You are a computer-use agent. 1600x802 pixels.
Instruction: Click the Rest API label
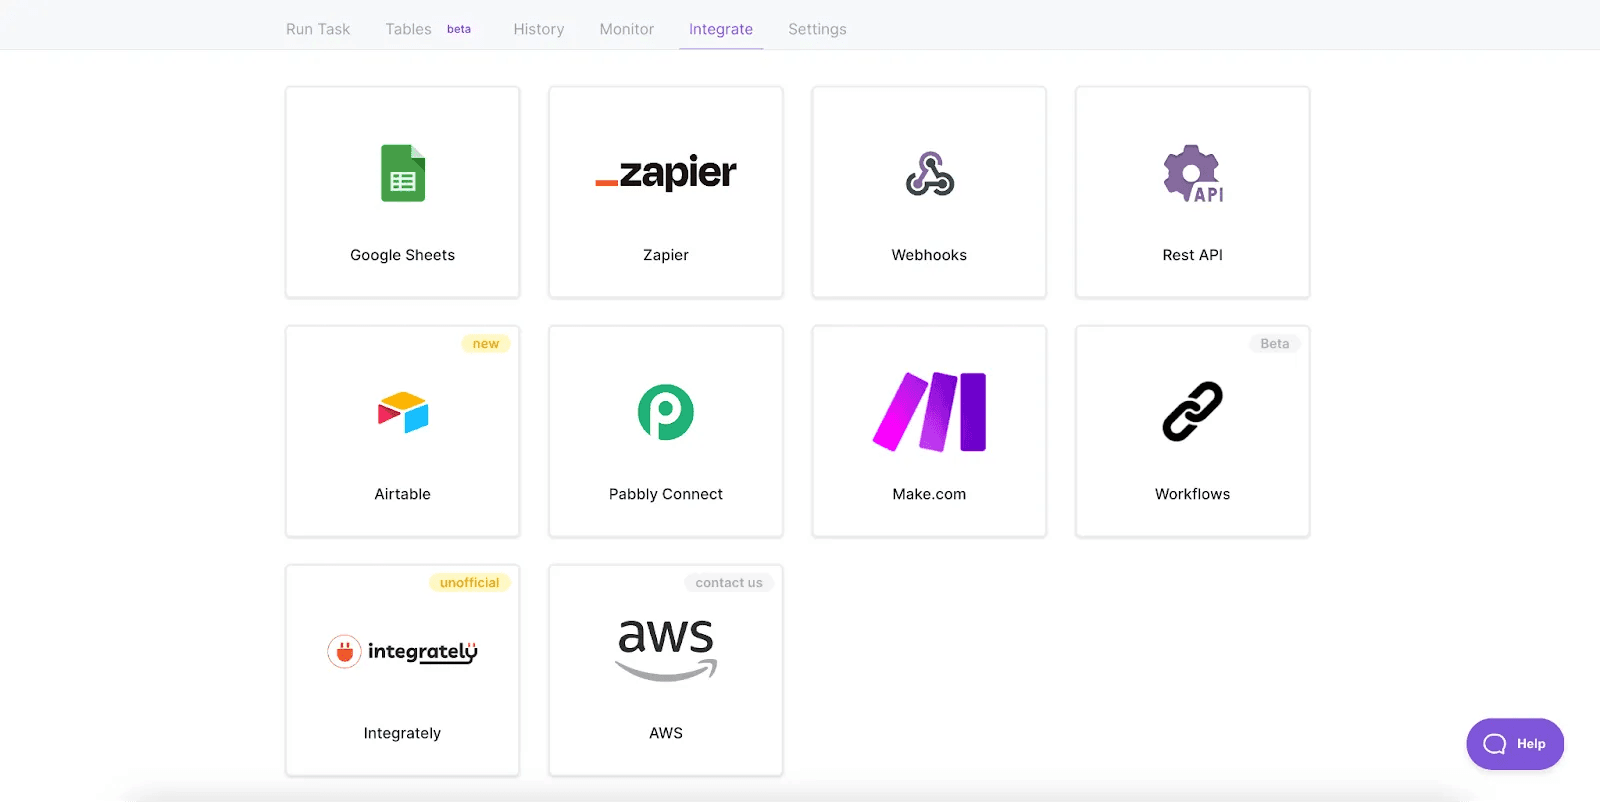click(1193, 255)
